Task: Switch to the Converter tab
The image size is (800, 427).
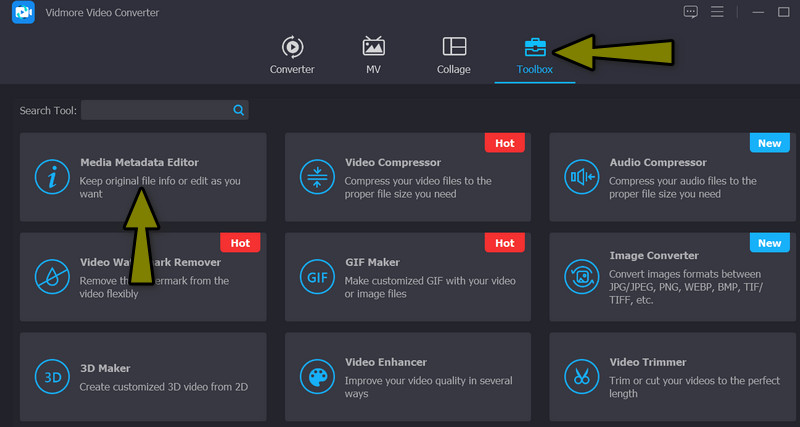Action: click(x=292, y=55)
